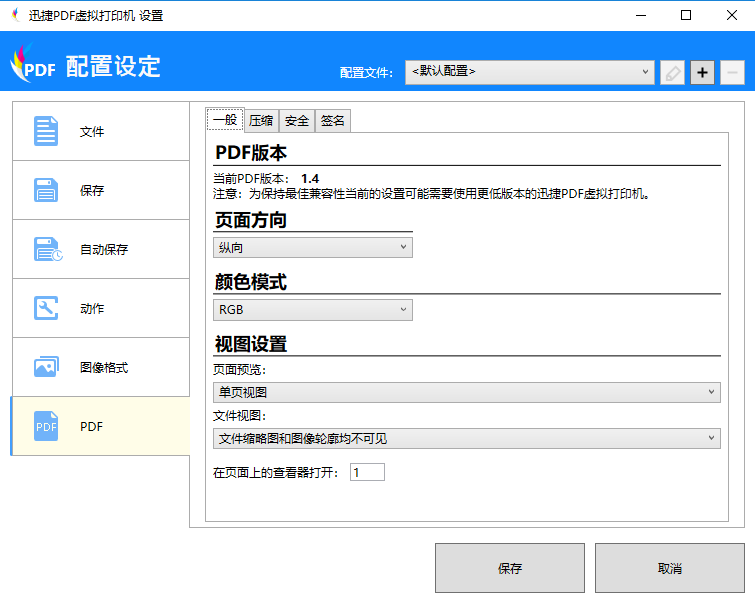The width and height of the screenshot is (755, 603).
Task: Switch to the 一般 tab
Action: 225,119
